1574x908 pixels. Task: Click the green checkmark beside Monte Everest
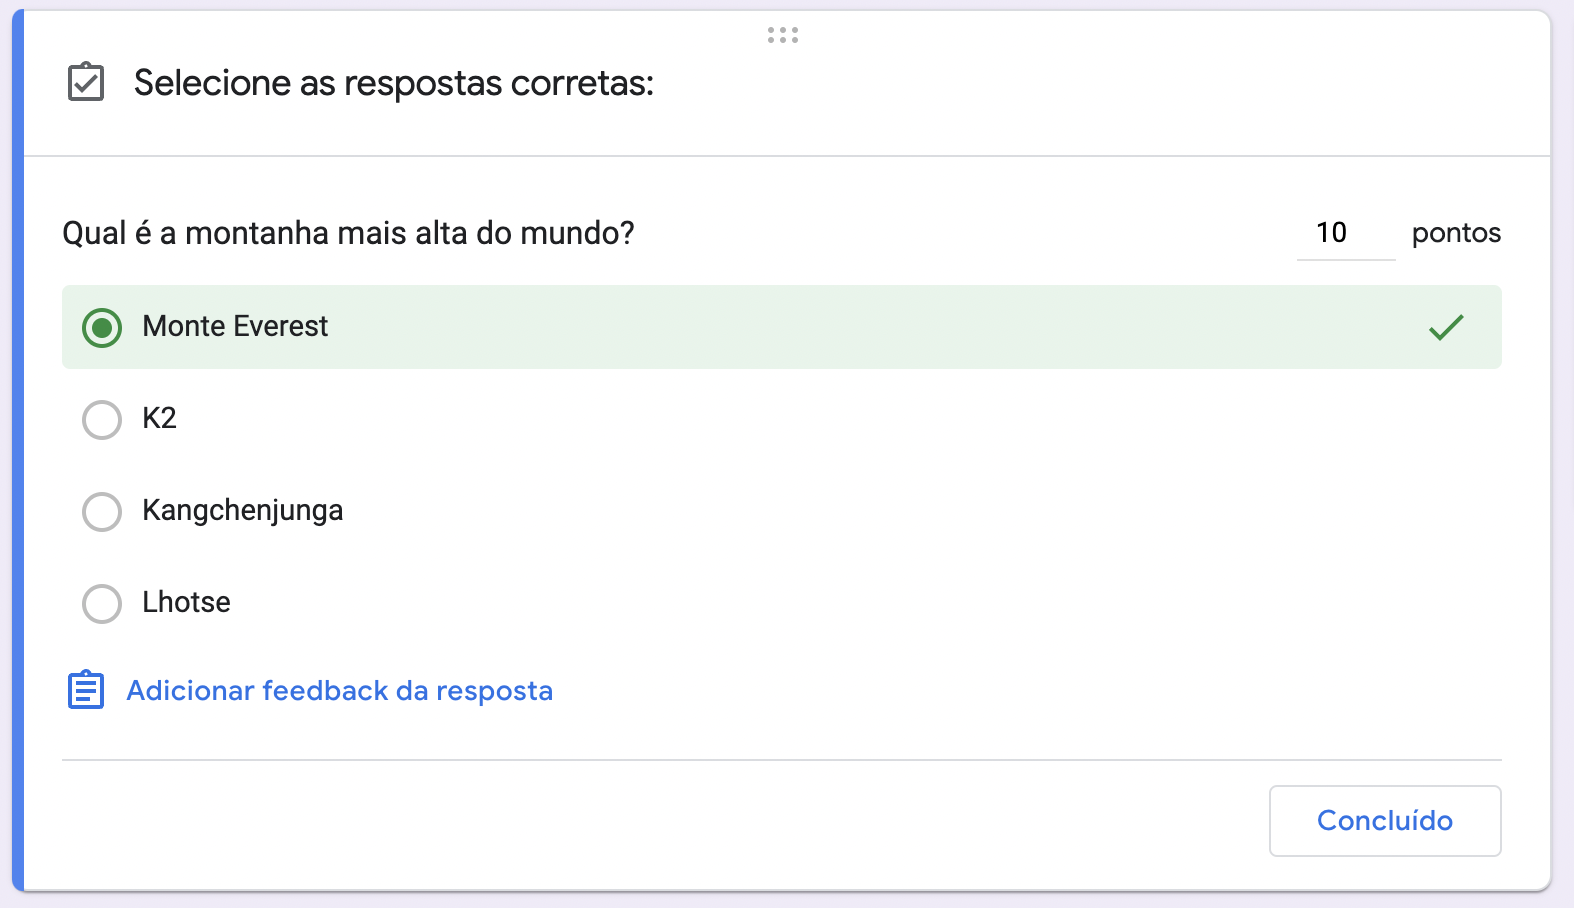coord(1446,327)
